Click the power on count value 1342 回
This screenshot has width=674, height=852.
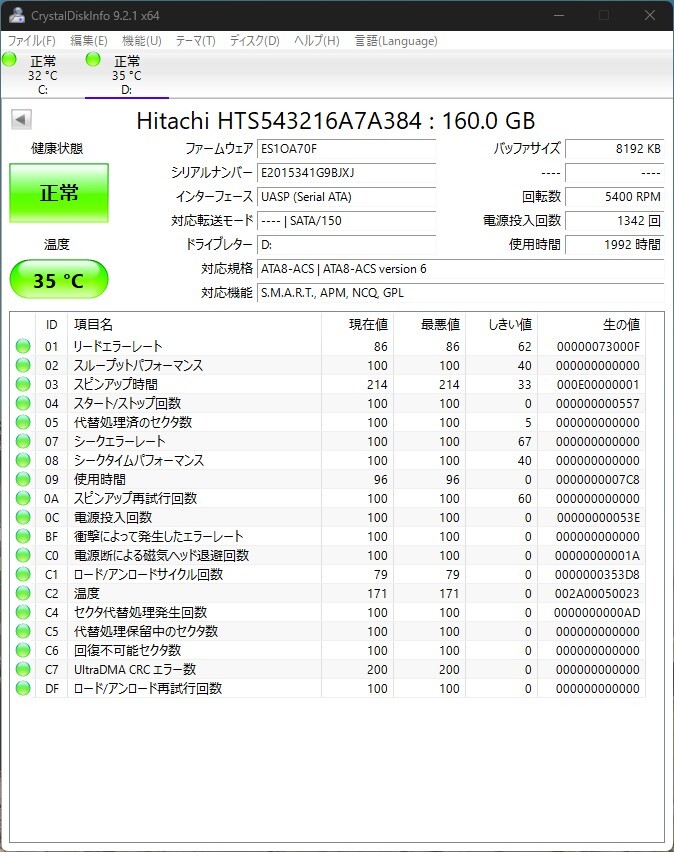click(x=615, y=221)
